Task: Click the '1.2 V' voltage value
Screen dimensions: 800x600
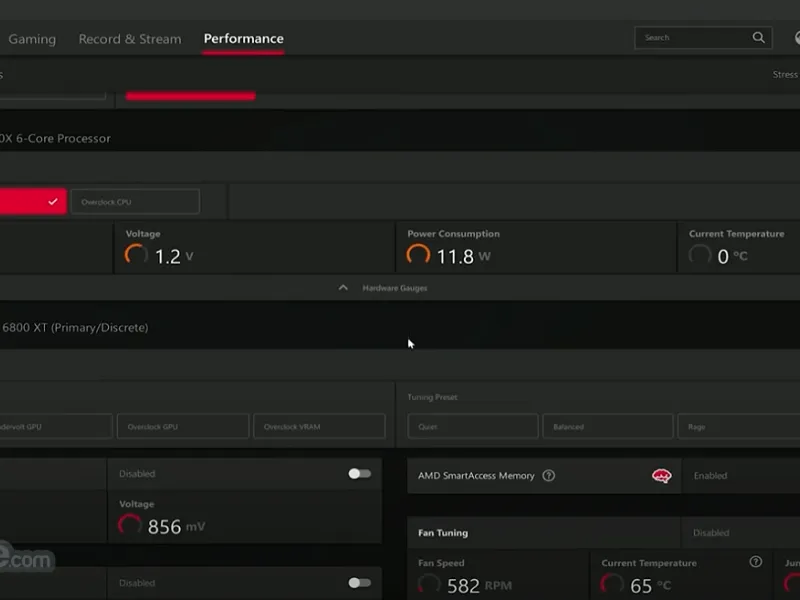Action: tap(174, 256)
